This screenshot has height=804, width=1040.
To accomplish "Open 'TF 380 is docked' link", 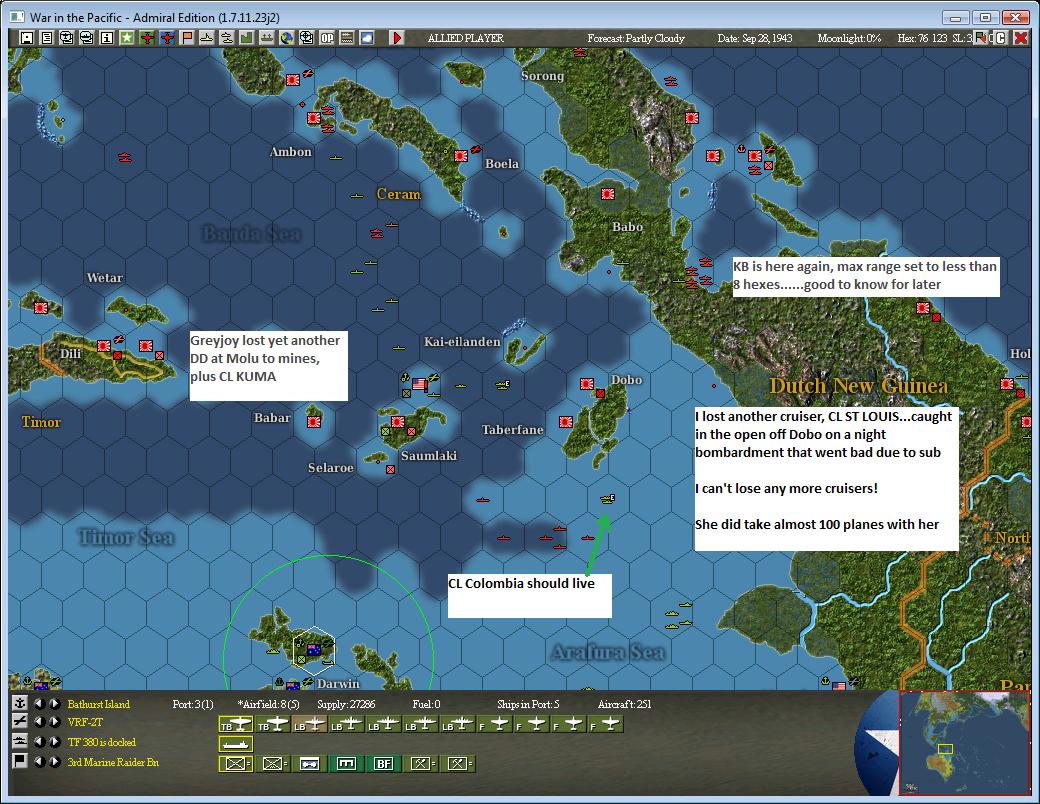I will 101,742.
